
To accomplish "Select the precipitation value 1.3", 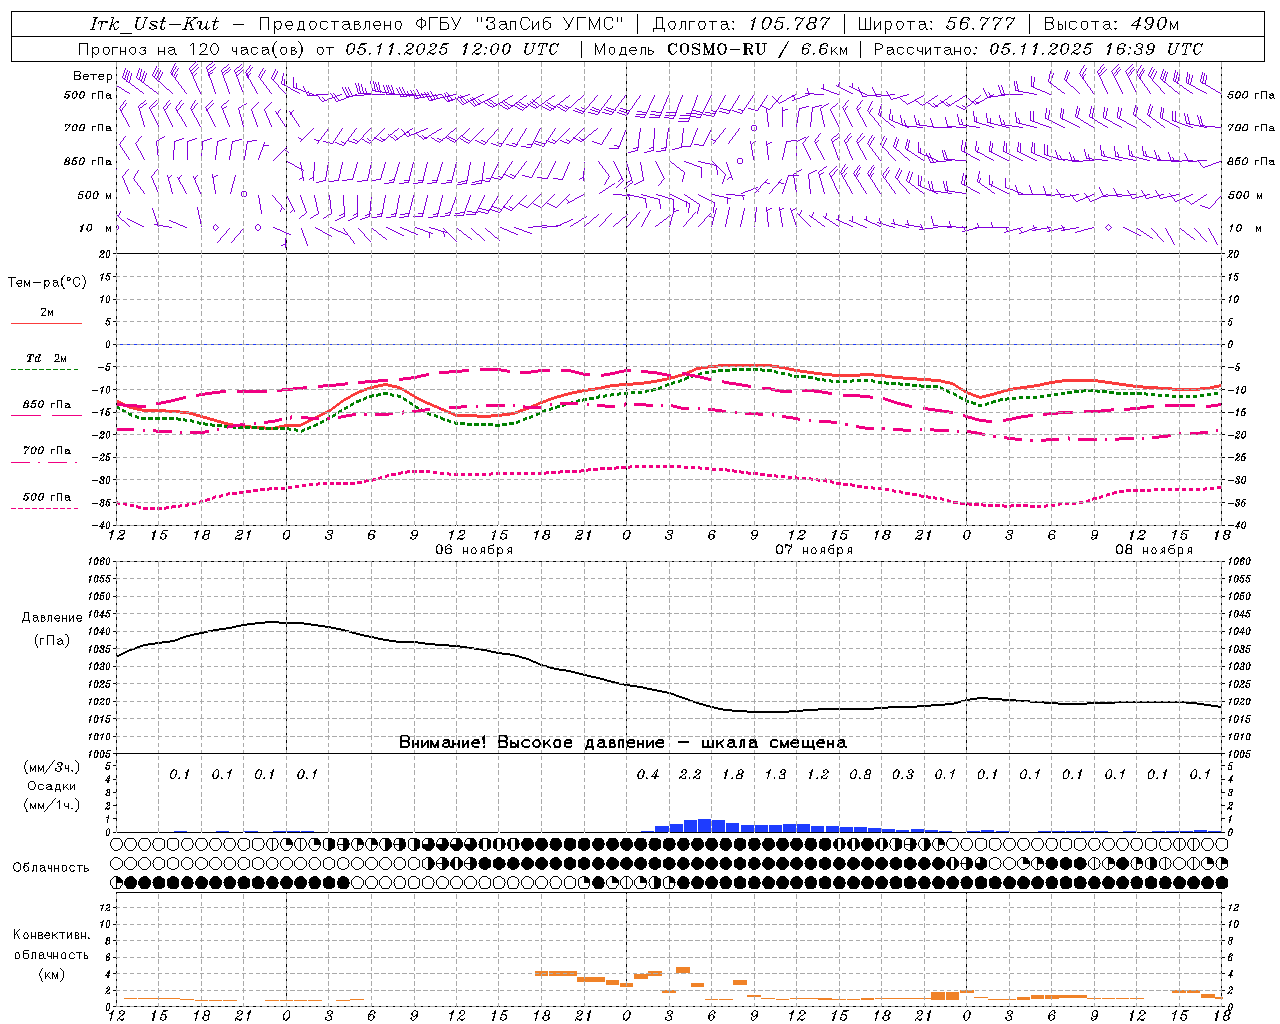I will tap(775, 774).
